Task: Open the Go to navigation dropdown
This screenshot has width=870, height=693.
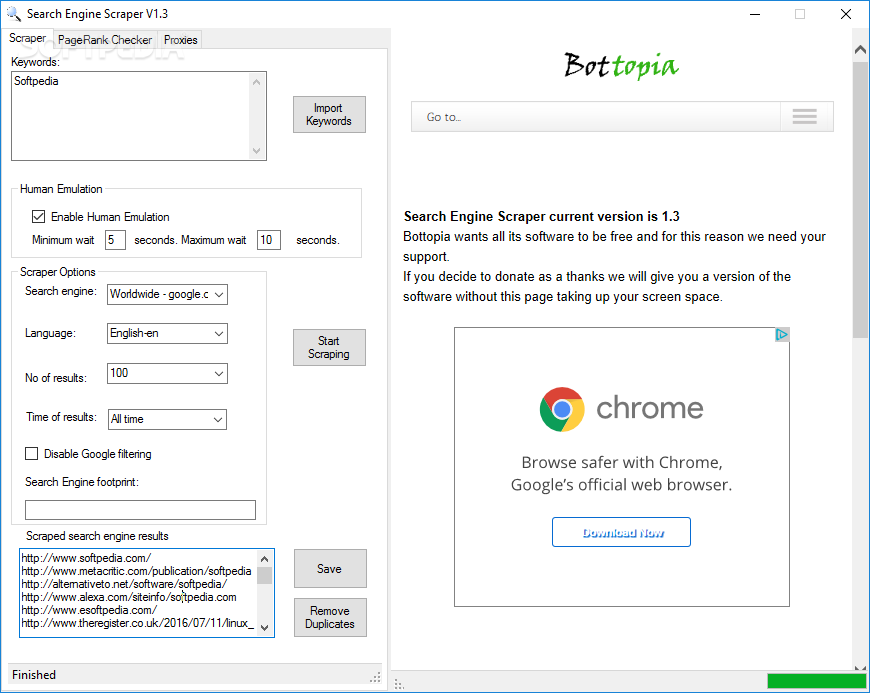Action: tap(622, 117)
